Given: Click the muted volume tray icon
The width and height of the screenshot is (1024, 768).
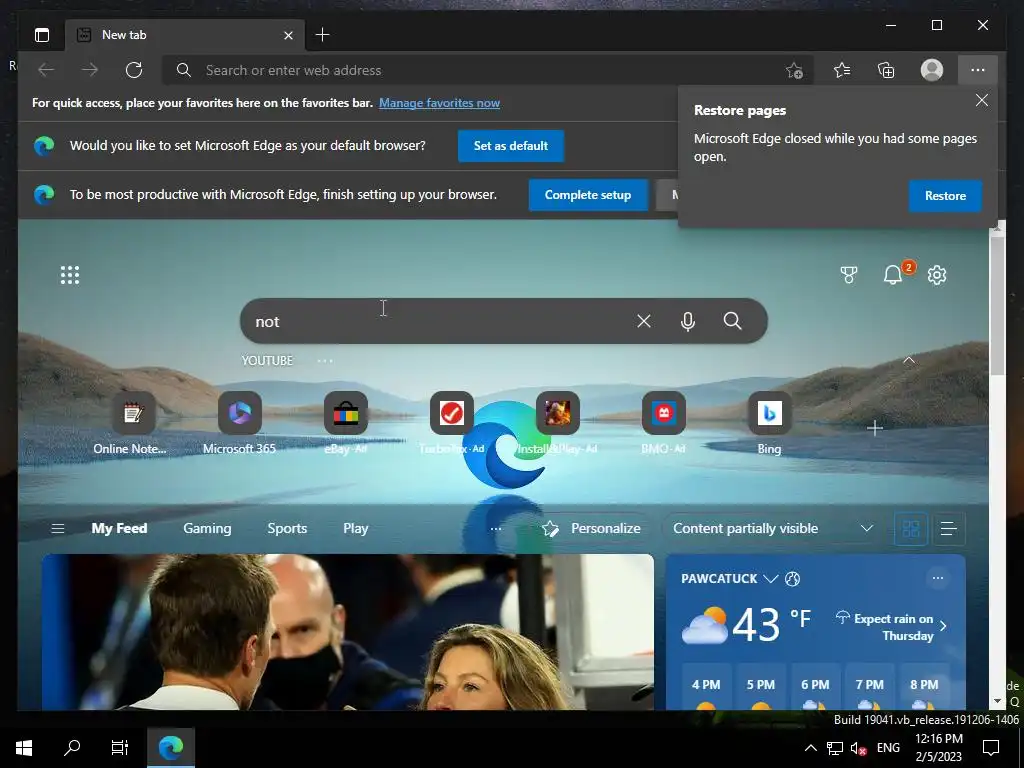Looking at the screenshot, I should tap(857, 748).
